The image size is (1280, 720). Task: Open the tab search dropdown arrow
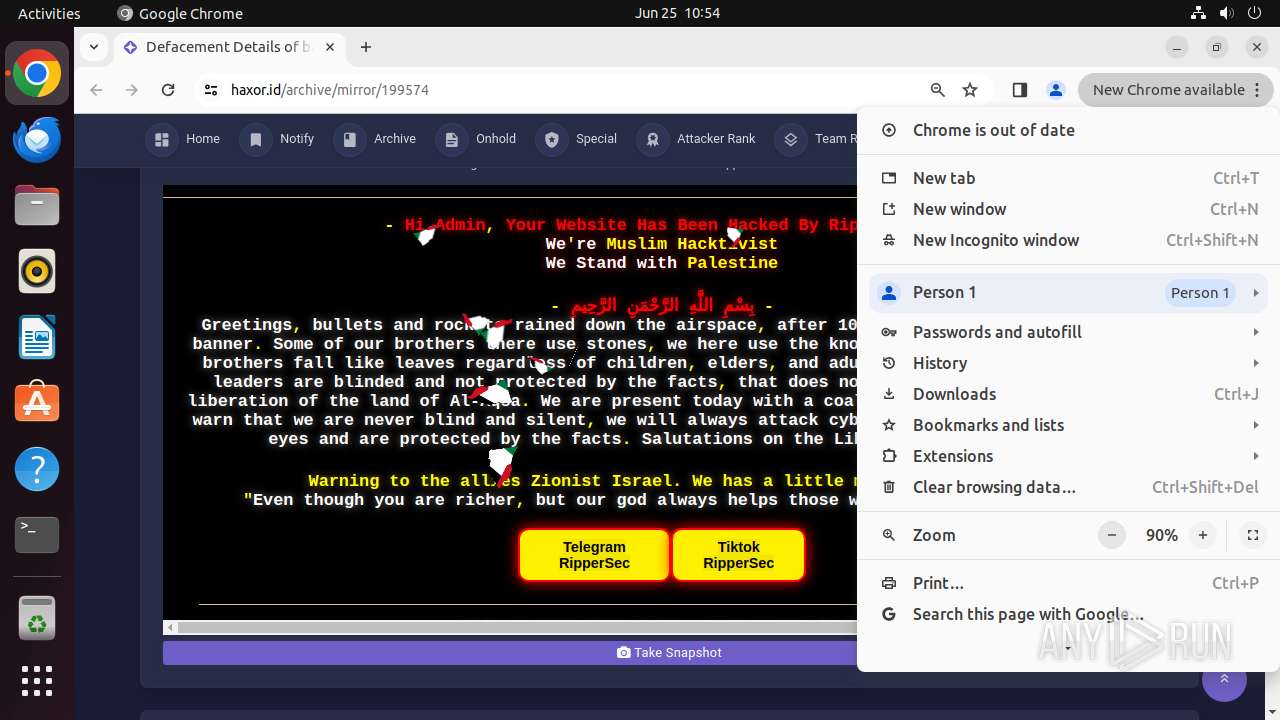click(93, 47)
